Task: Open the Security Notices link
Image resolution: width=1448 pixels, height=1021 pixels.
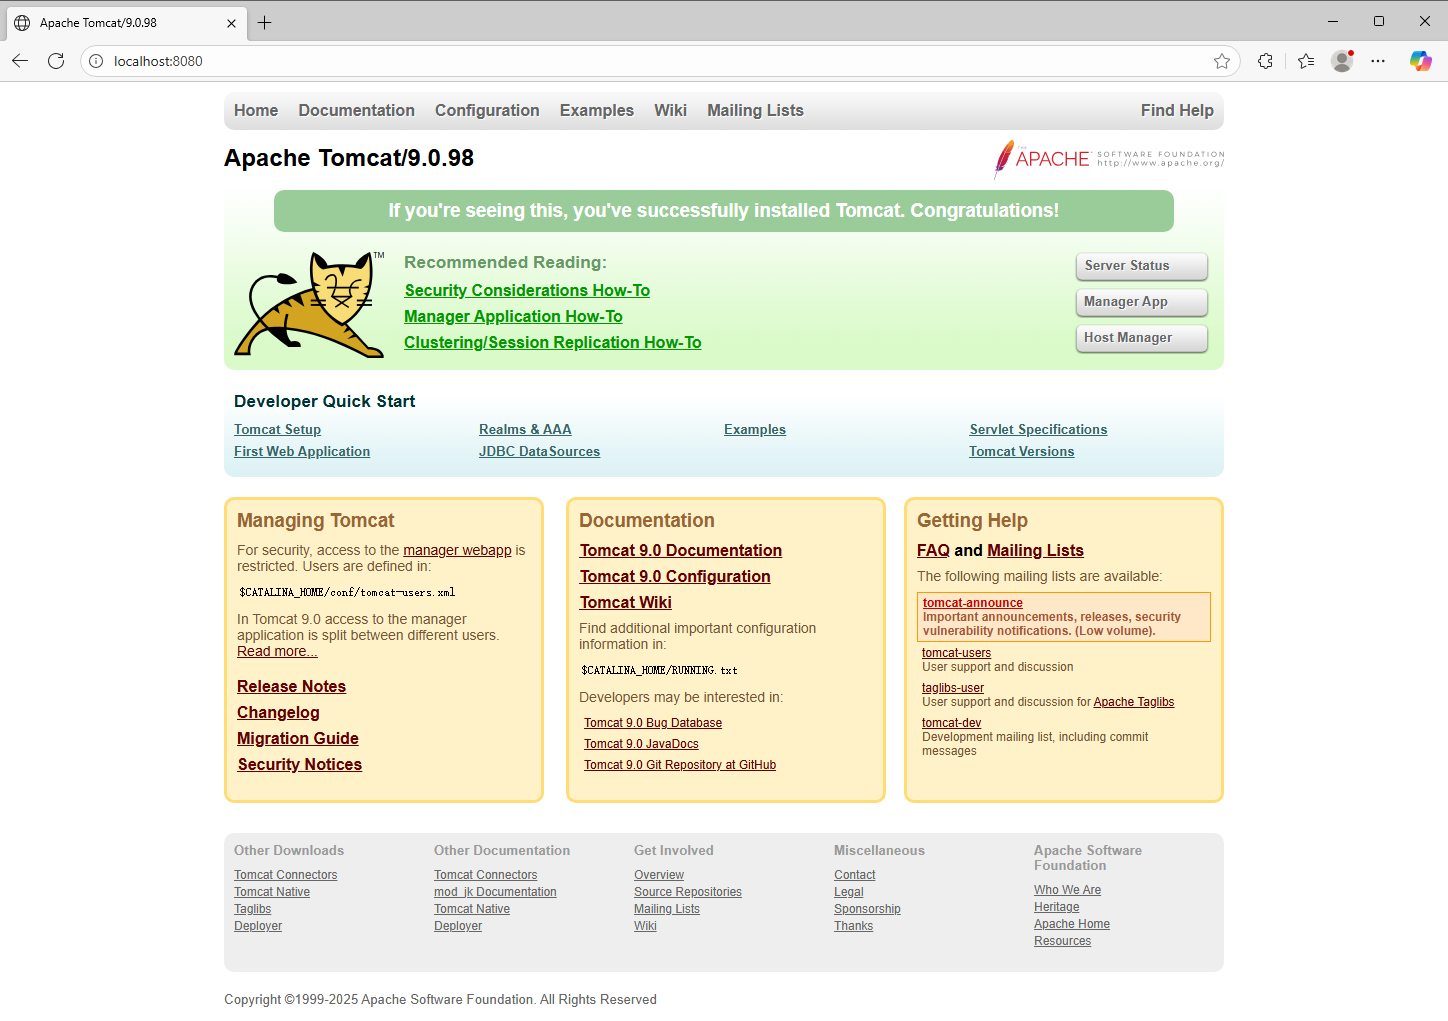Action: (299, 764)
